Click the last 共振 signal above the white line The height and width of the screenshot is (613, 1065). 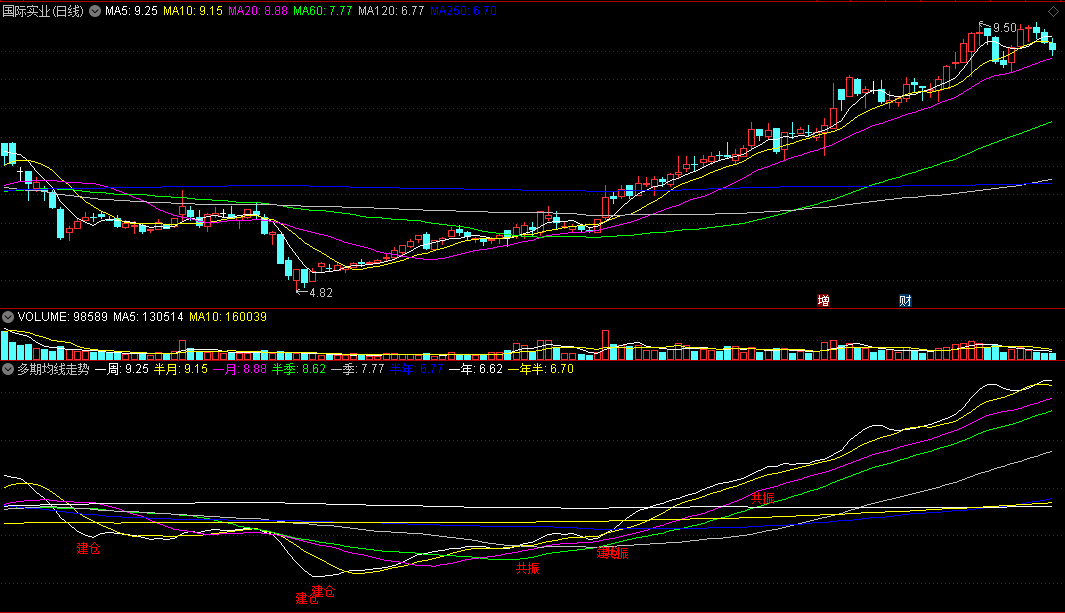click(763, 498)
